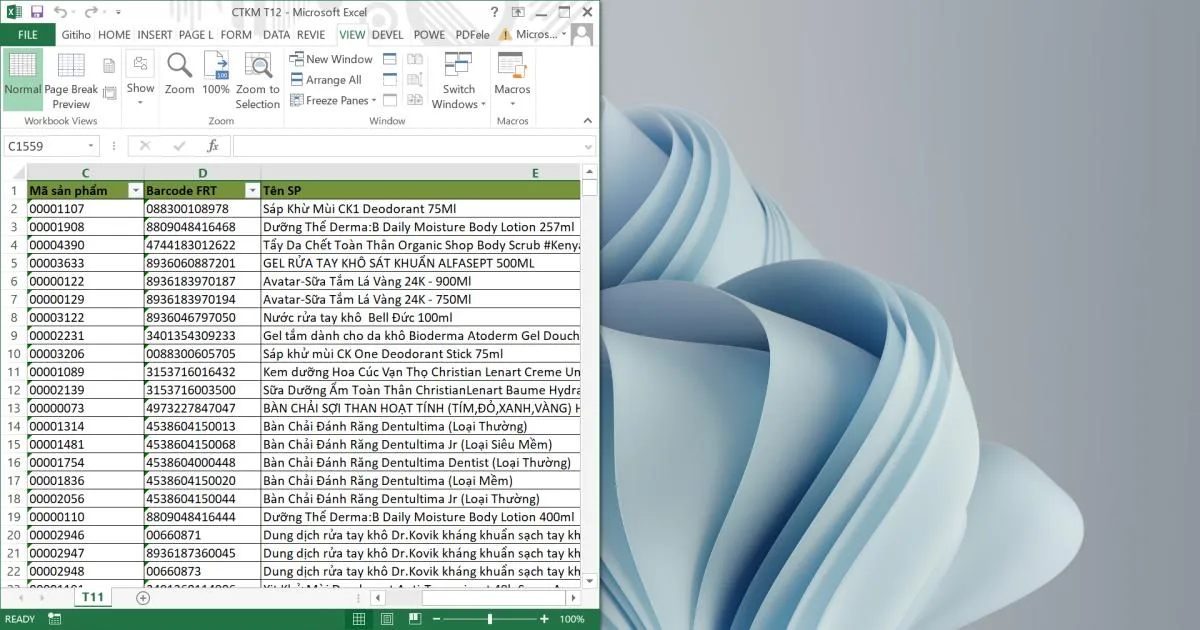Open the Zoom dialog with the magnifier icon

click(179, 72)
